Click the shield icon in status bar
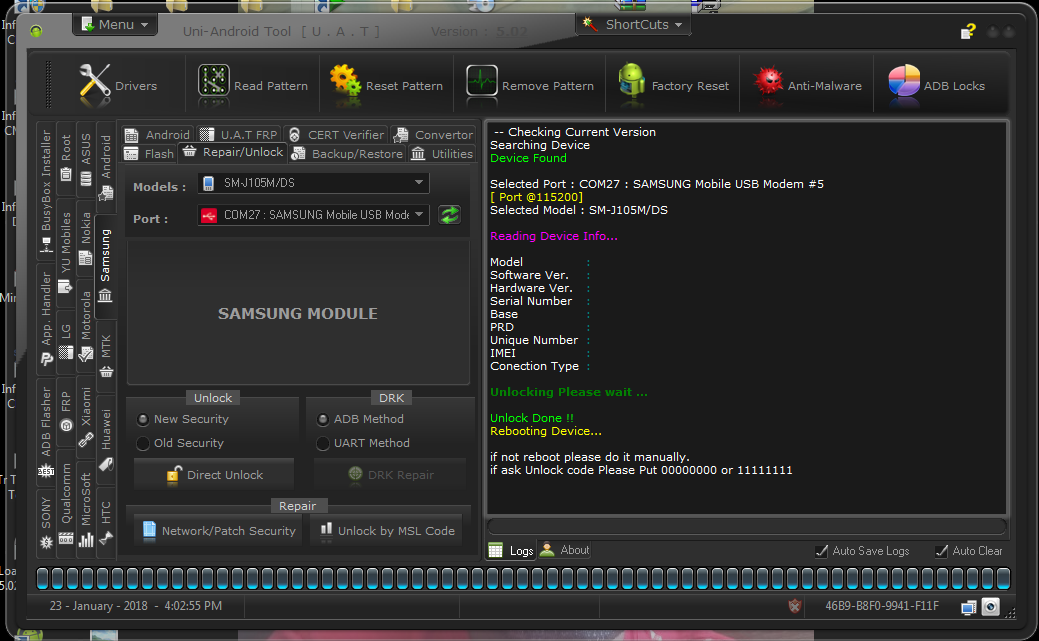 click(795, 606)
